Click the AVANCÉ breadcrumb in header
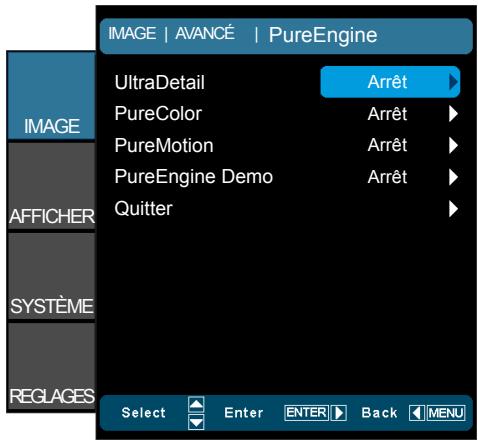Screen dimensions: 478x440 (x=205, y=33)
